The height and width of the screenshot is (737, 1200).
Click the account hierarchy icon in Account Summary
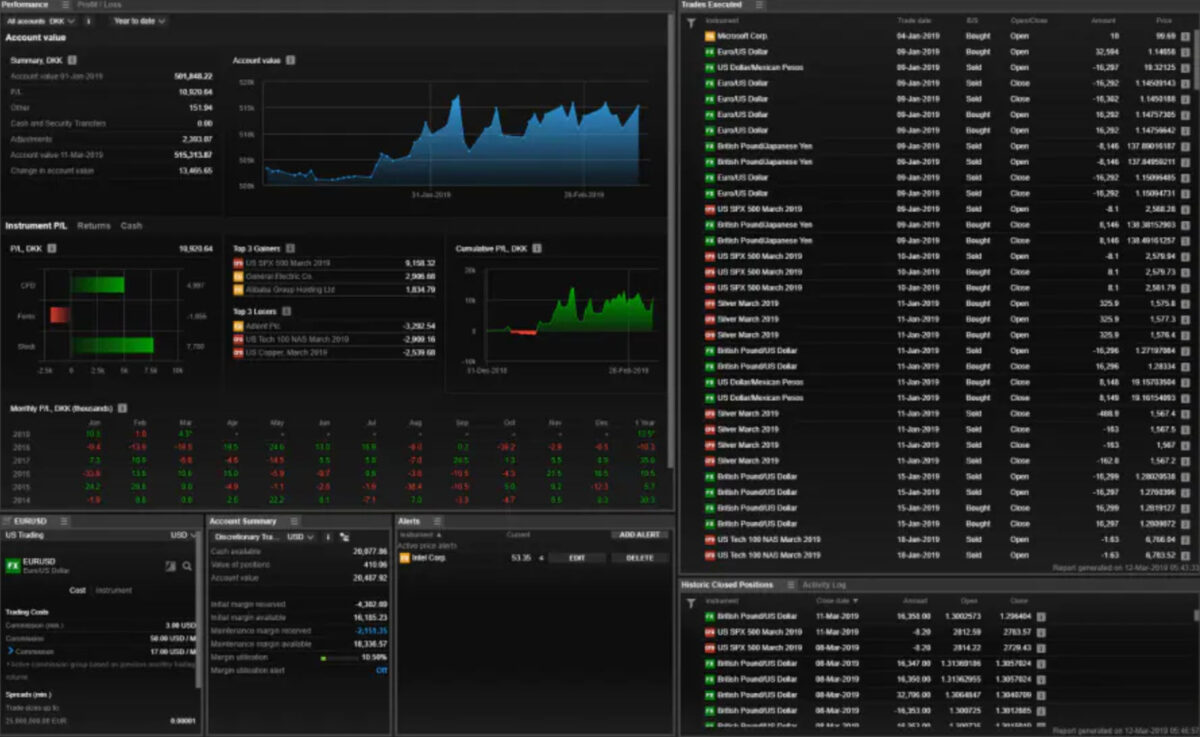[344, 537]
